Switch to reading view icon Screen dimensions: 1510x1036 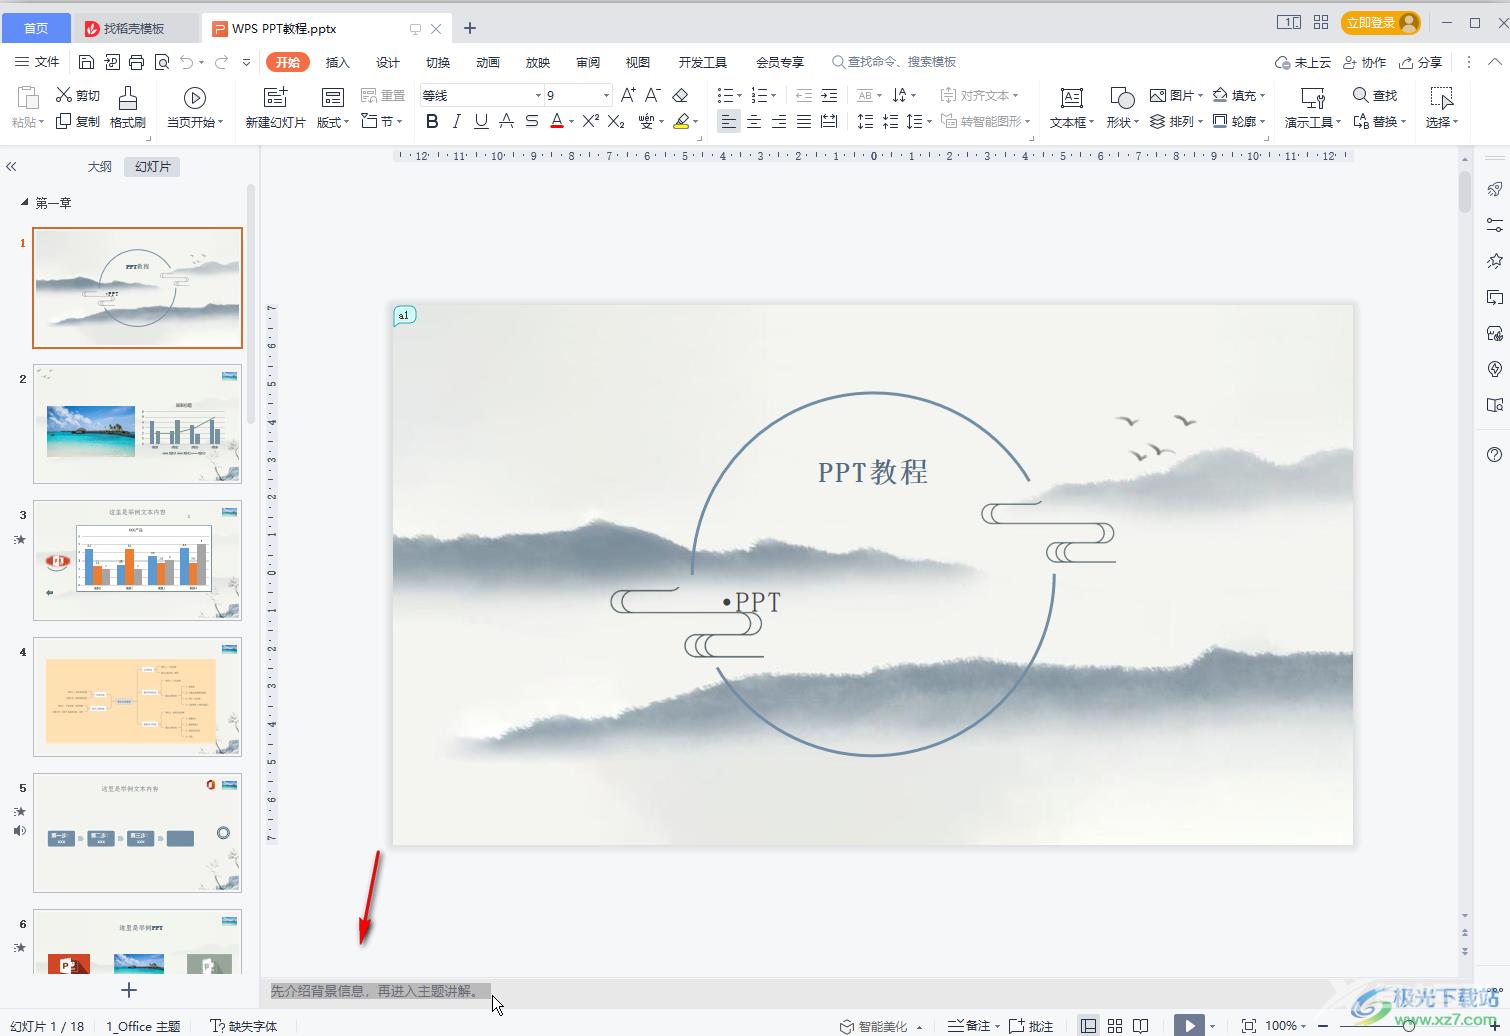(x=1141, y=1025)
